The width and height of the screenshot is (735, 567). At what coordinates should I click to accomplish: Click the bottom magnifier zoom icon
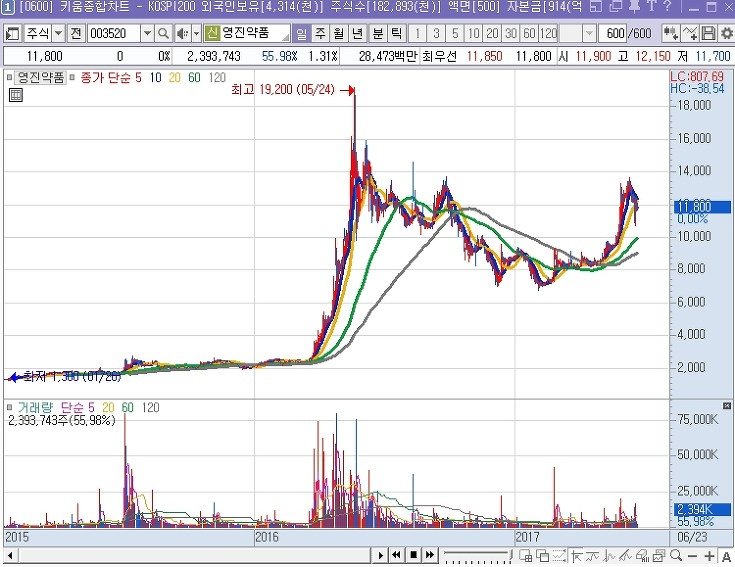[x=676, y=556]
